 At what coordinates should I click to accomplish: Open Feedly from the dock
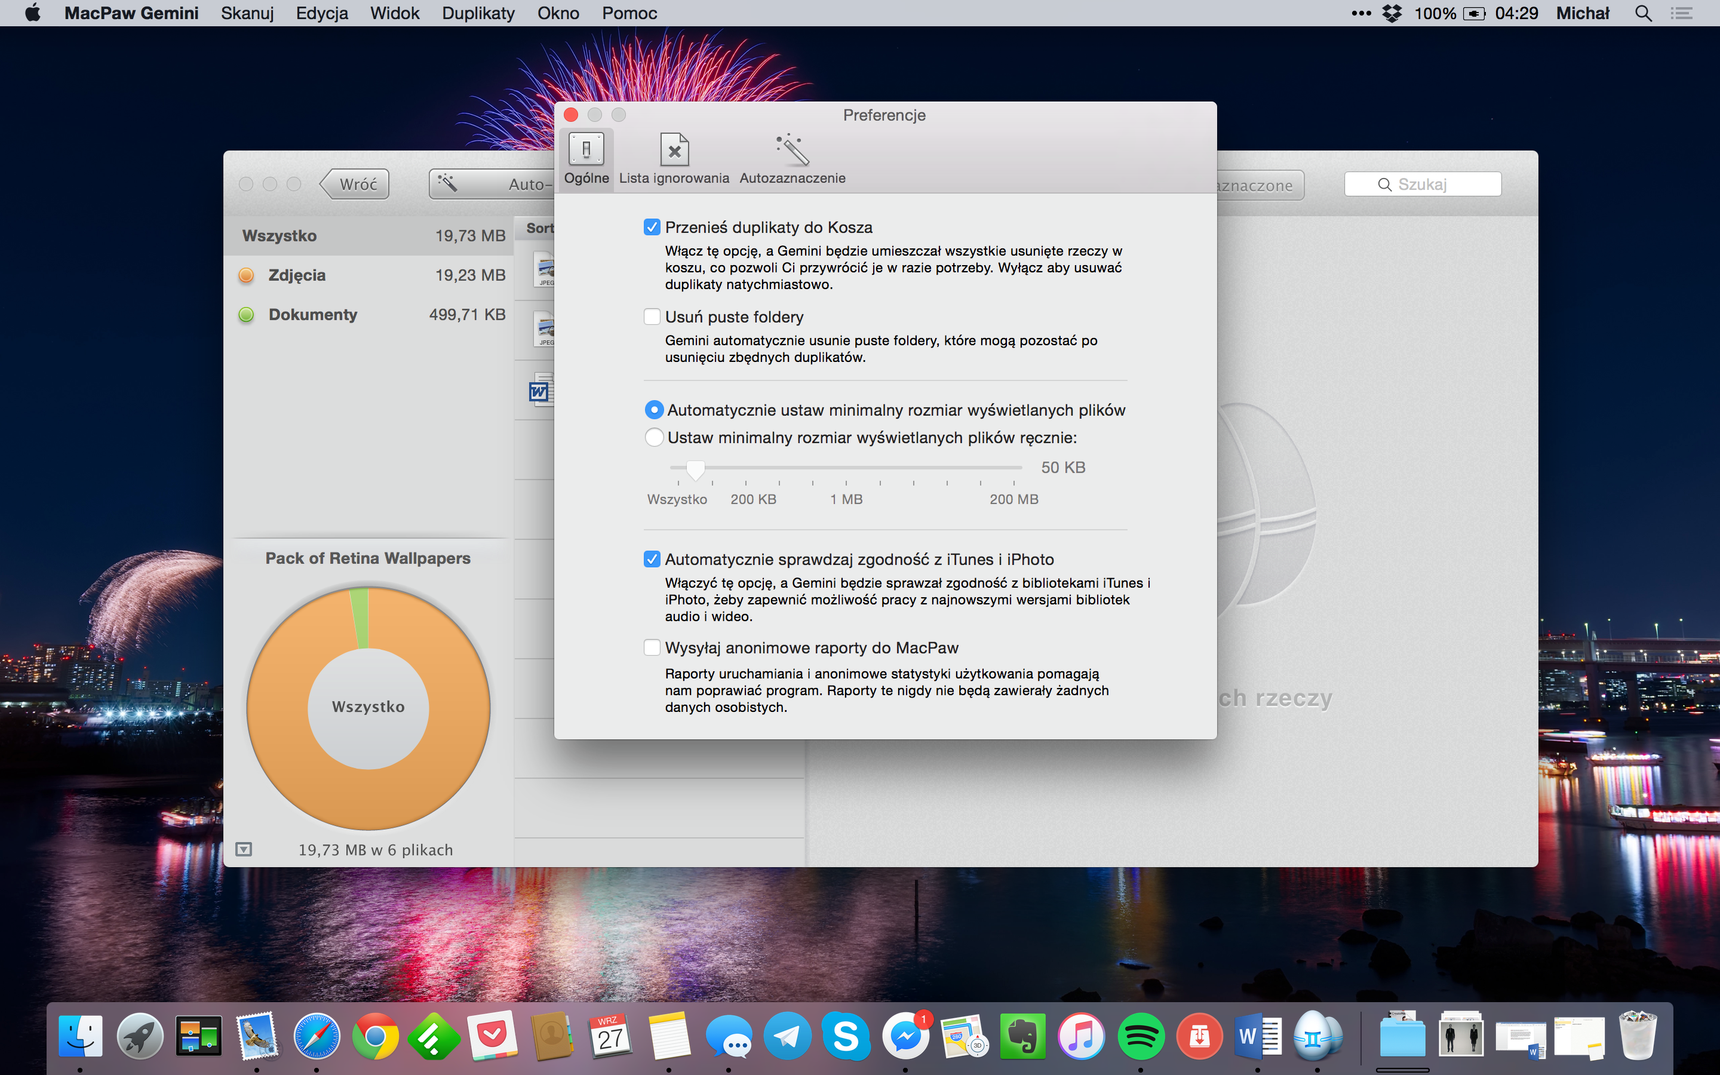[433, 1037]
